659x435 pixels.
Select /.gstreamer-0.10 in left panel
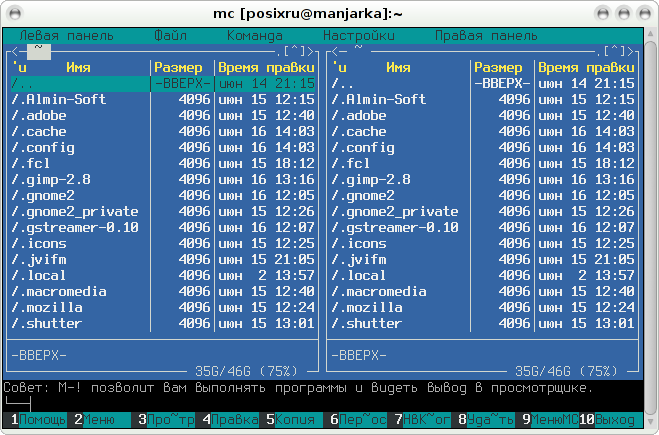[x=163, y=227]
